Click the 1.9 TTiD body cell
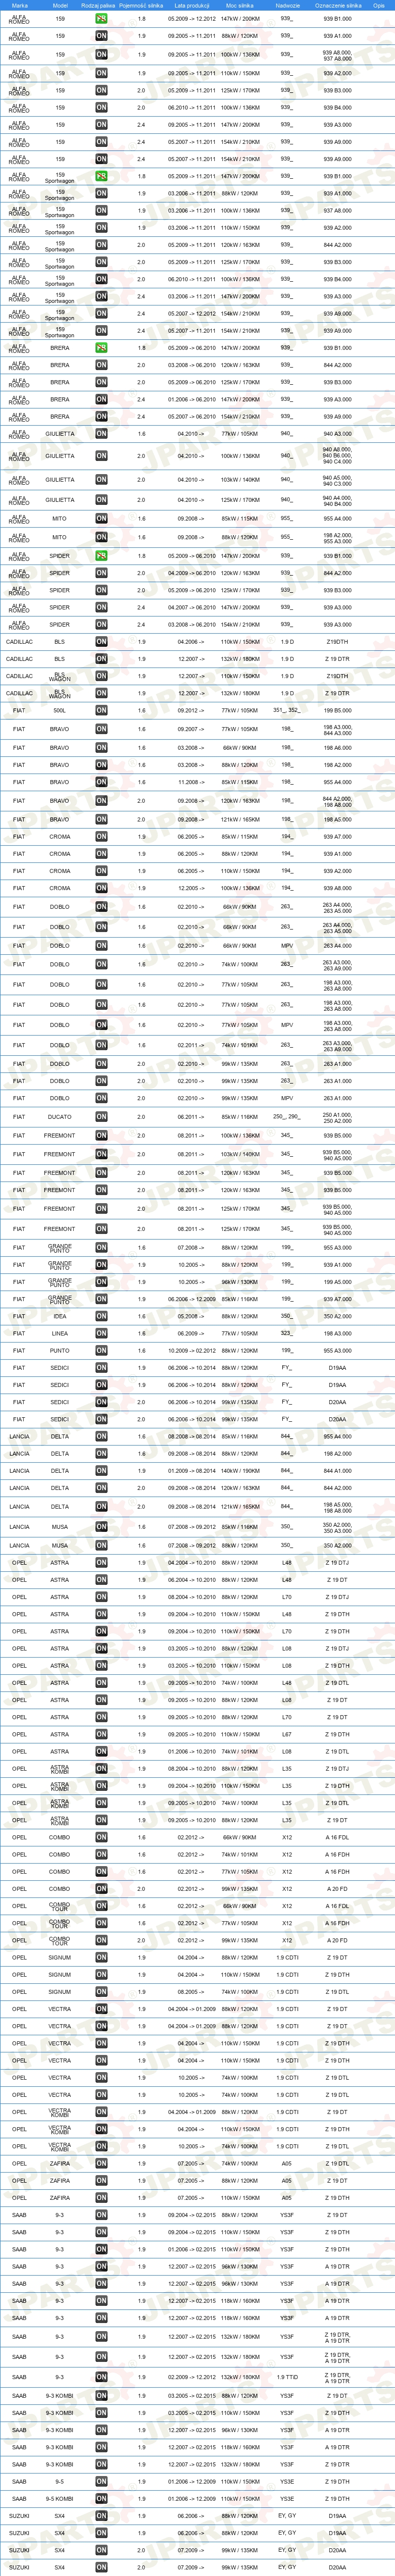This screenshot has width=395, height=2576. click(287, 2377)
